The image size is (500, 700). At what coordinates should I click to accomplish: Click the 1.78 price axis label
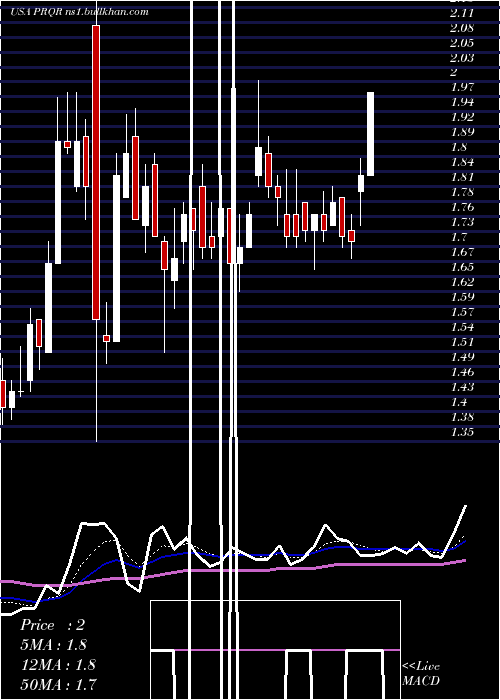pos(462,192)
